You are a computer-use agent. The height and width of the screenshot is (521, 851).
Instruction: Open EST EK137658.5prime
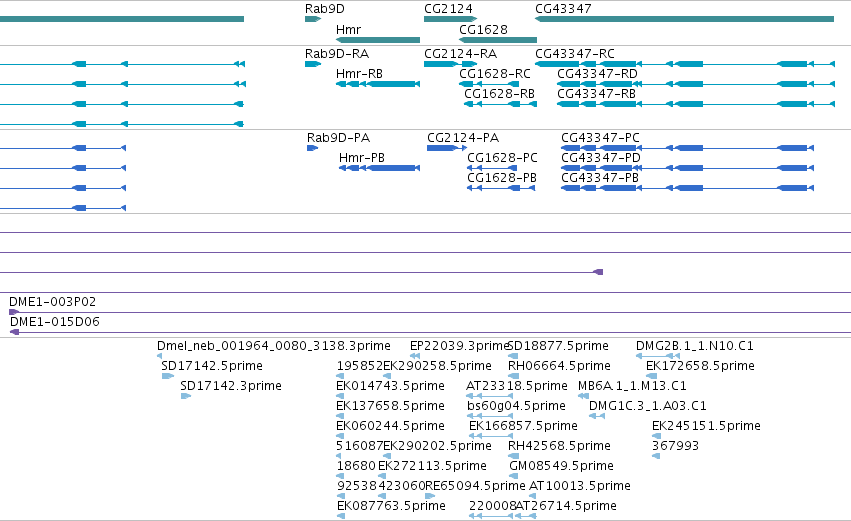pyautogui.click(x=390, y=406)
